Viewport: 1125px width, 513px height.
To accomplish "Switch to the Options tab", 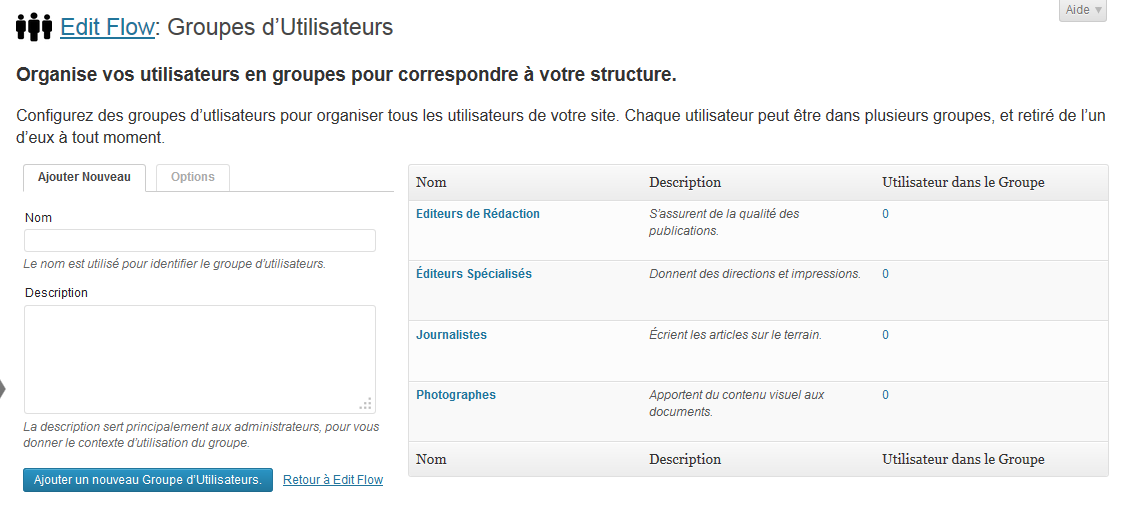I will (x=192, y=177).
